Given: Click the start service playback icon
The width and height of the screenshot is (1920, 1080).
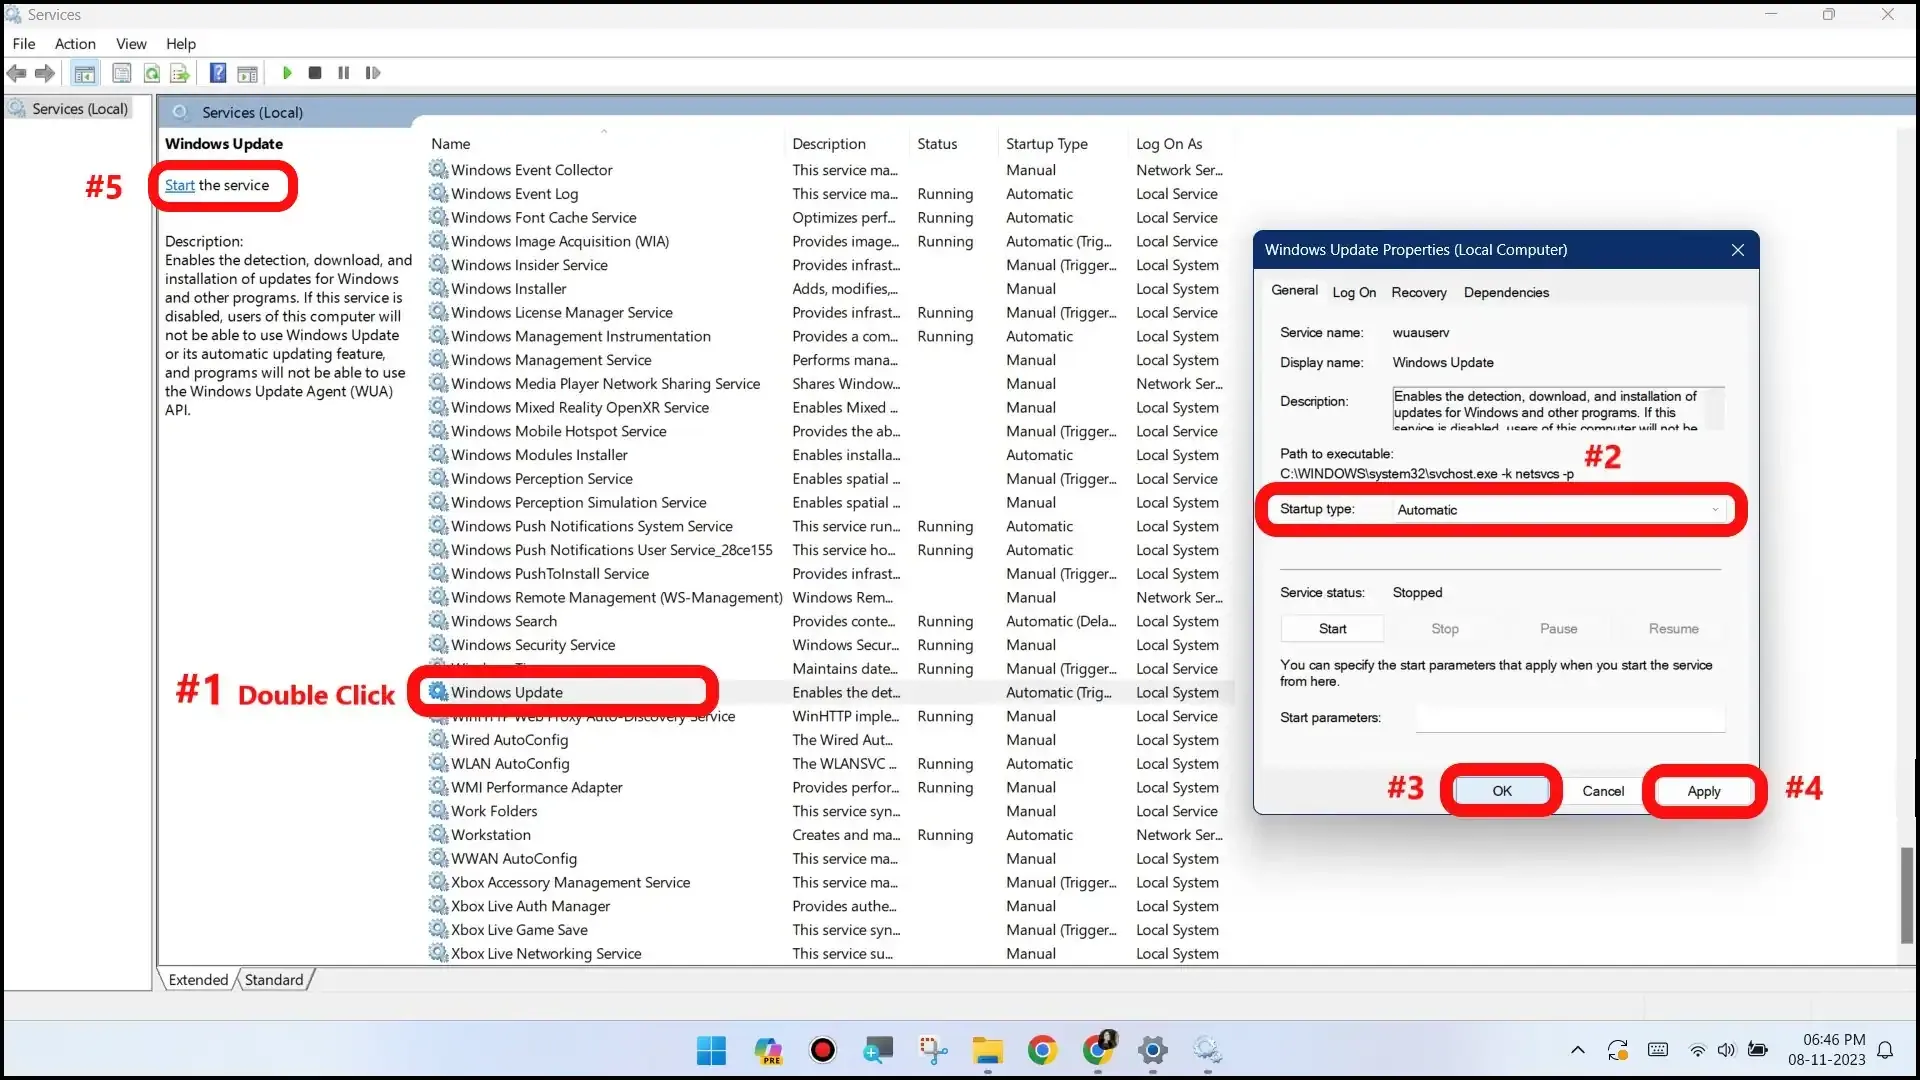Looking at the screenshot, I should click(285, 73).
